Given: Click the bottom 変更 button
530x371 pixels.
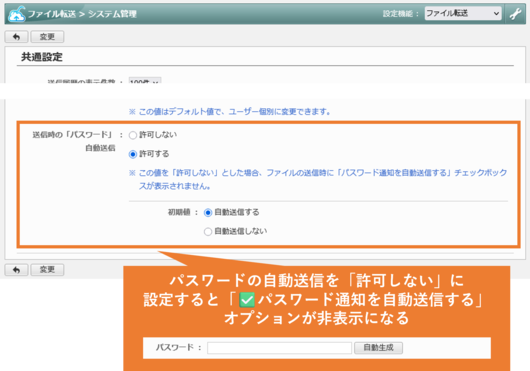Looking at the screenshot, I should (47, 270).
